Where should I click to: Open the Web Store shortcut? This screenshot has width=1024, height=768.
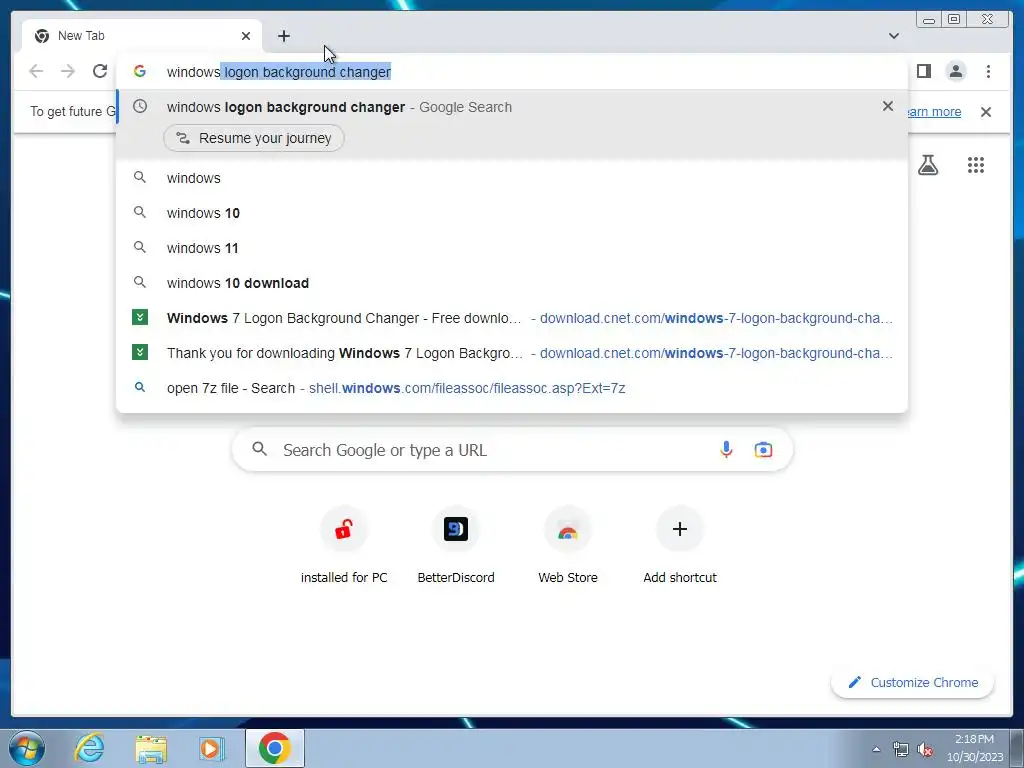point(568,544)
